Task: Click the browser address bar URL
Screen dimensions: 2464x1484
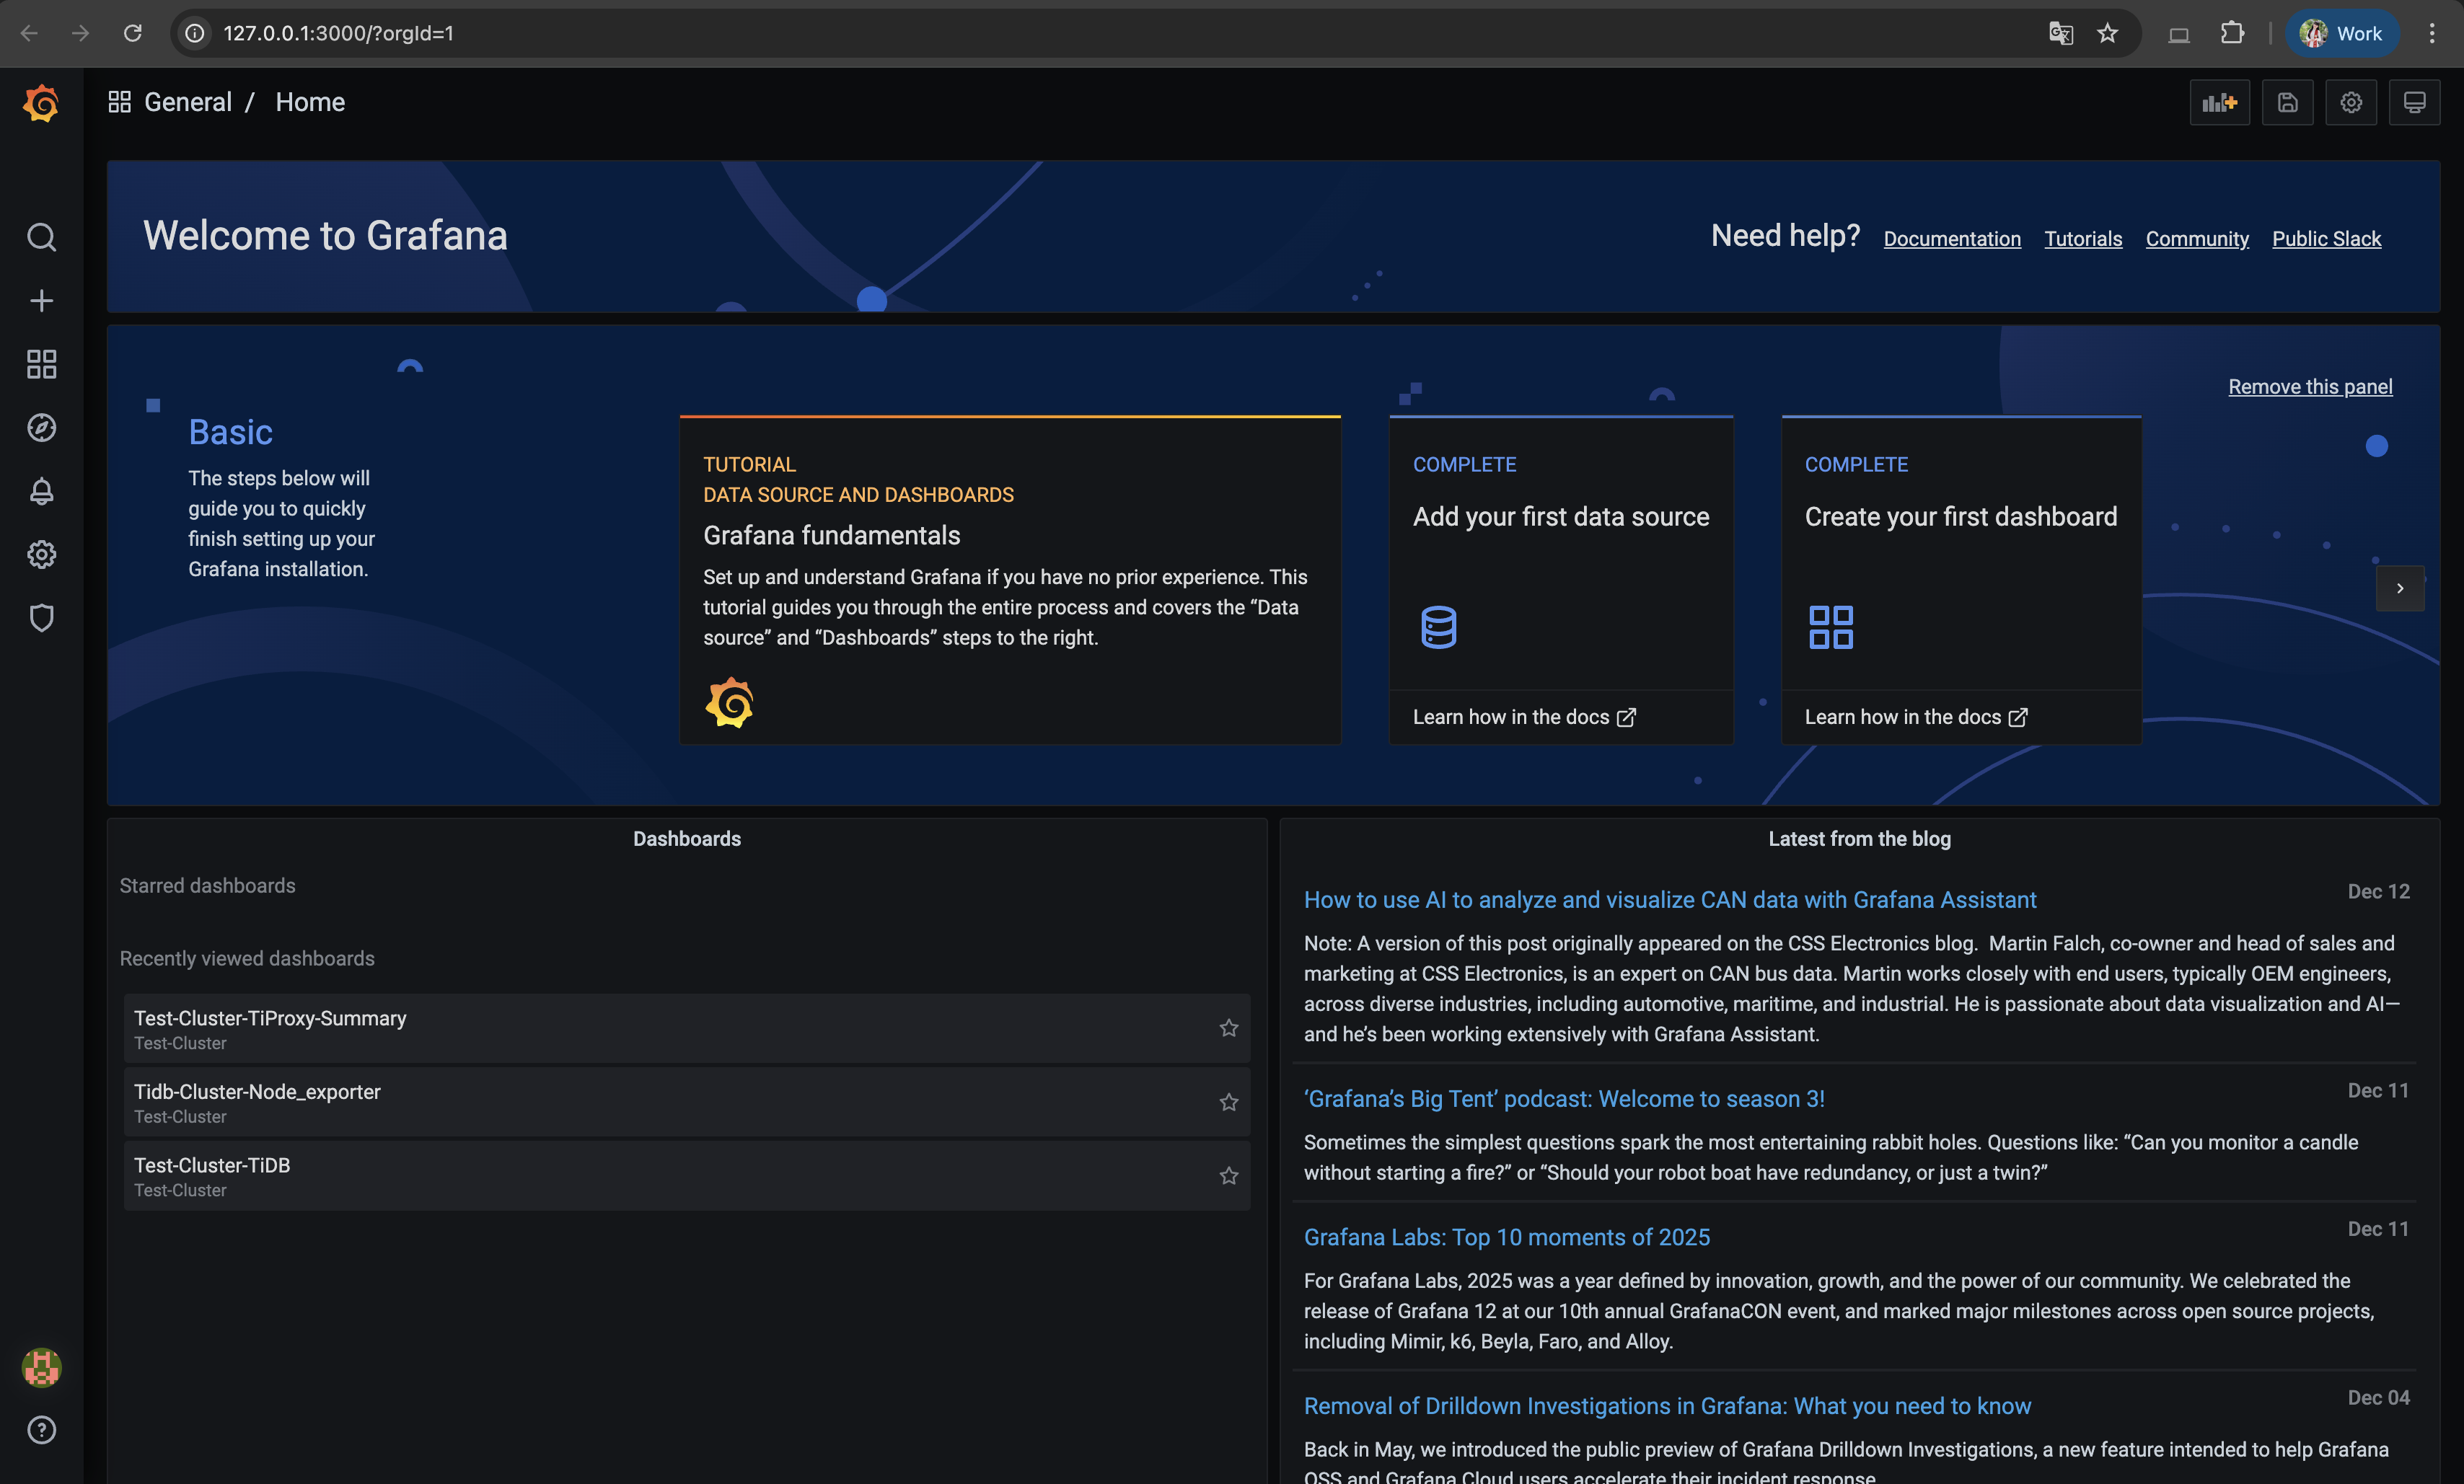Action: [338, 33]
